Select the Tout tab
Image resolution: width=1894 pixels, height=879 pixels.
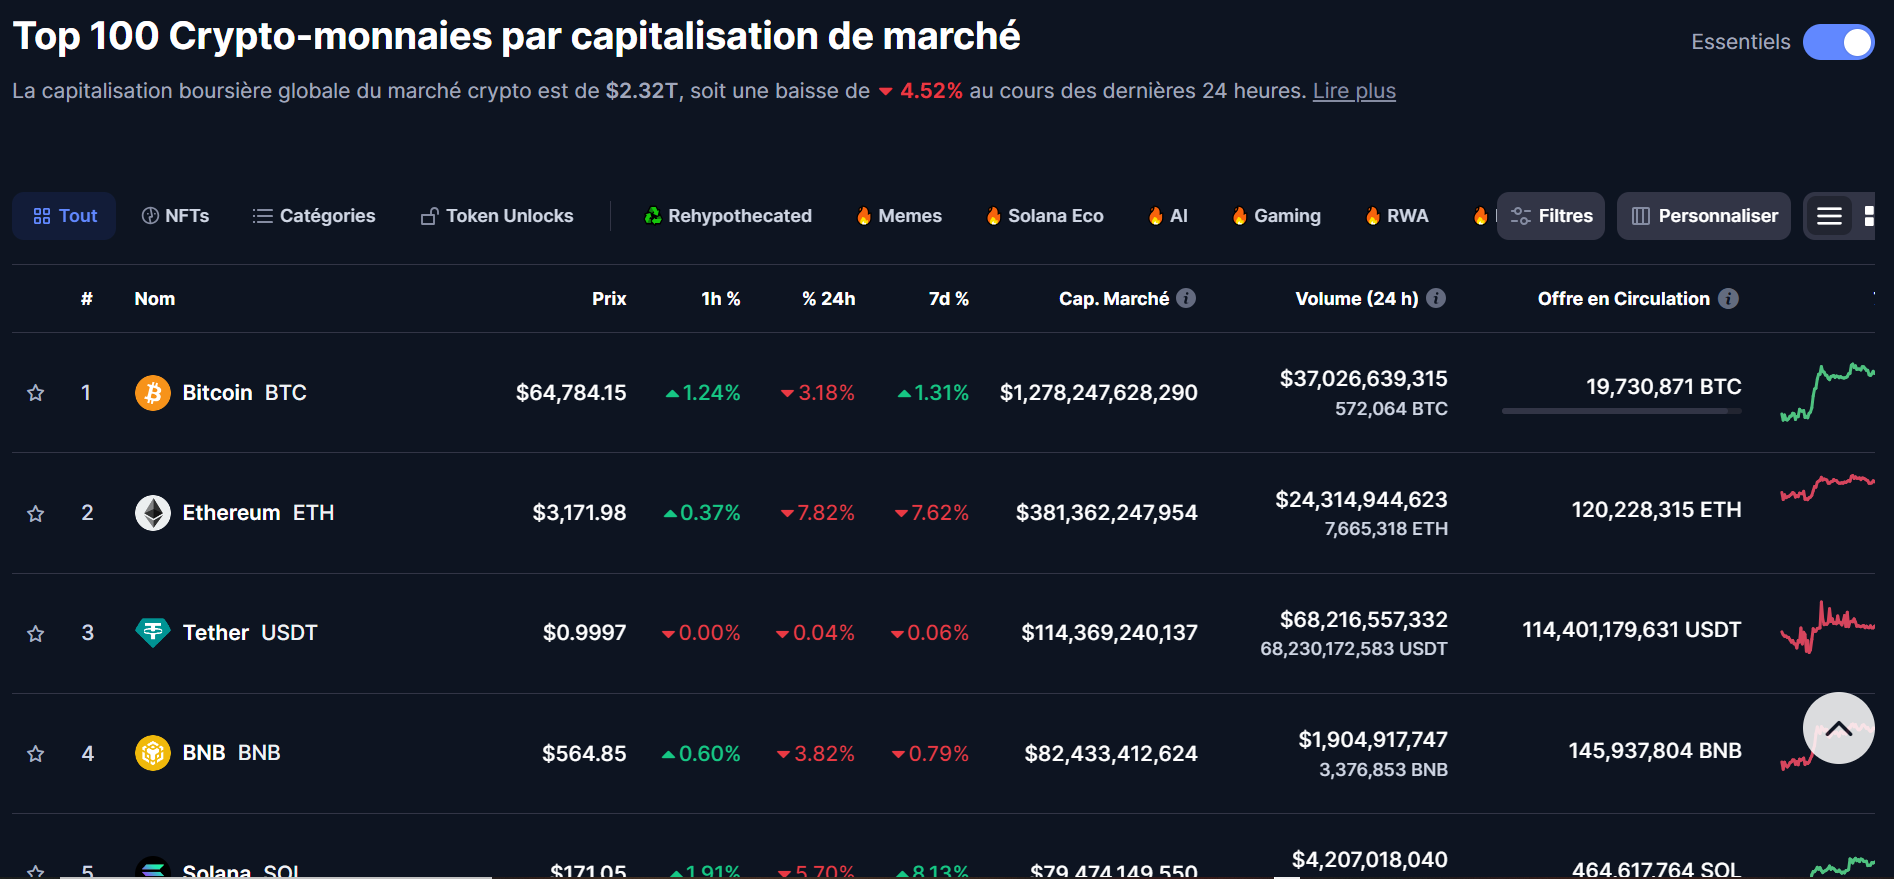(64, 216)
